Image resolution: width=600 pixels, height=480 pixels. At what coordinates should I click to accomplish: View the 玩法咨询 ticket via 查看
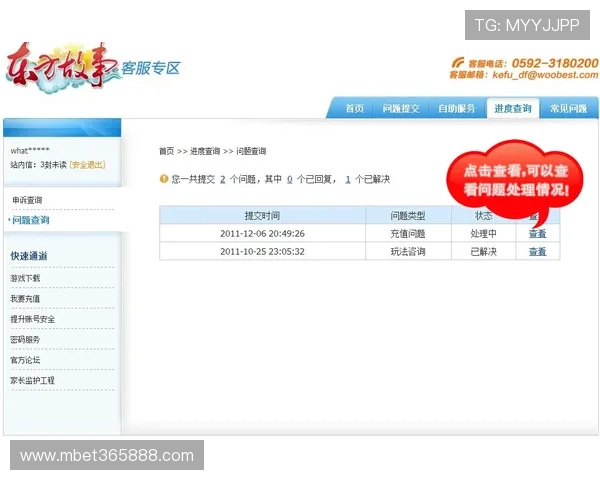pos(537,251)
